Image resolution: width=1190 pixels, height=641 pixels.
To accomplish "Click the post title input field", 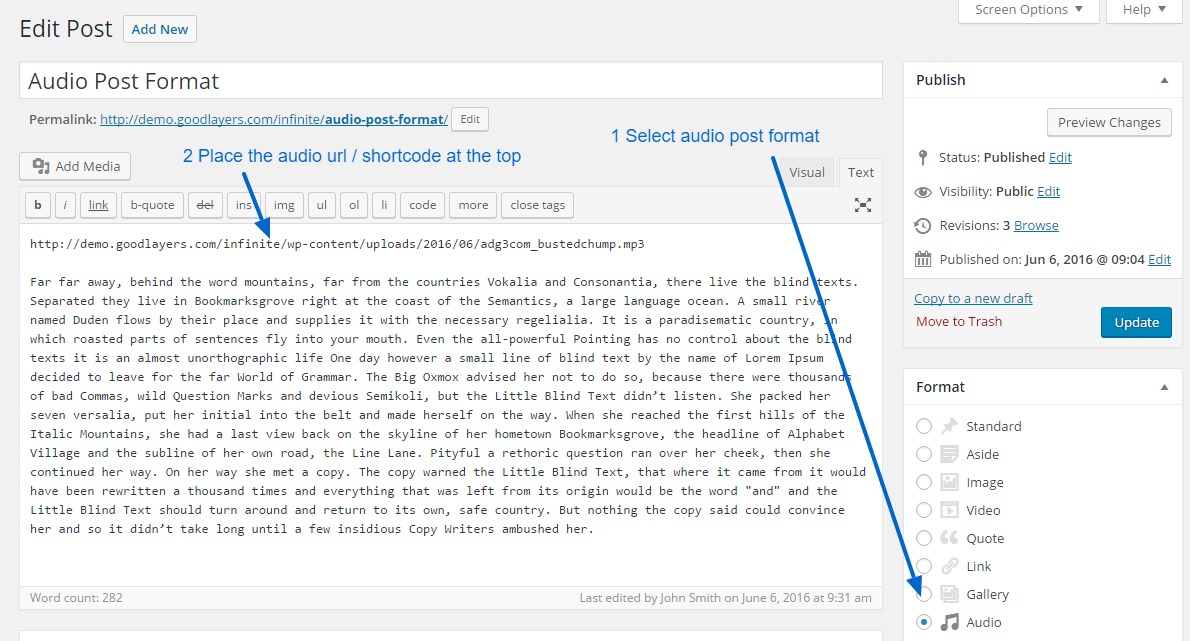I will pos(450,81).
